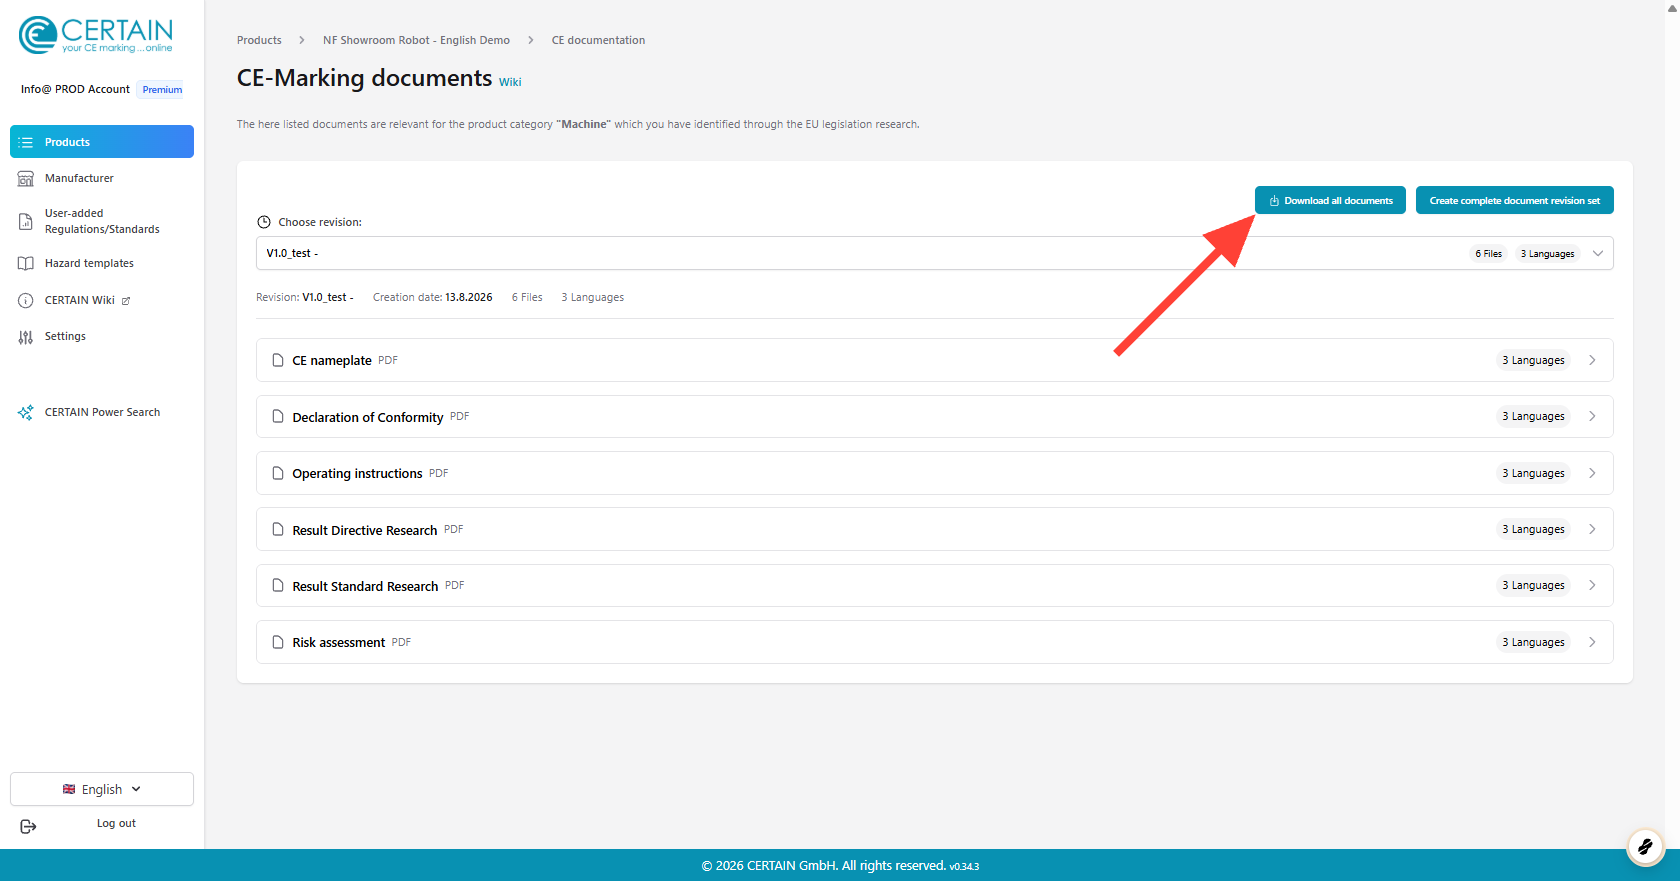Viewport: 1680px width, 881px height.
Task: Click the Settings sliders icon
Action: click(26, 337)
